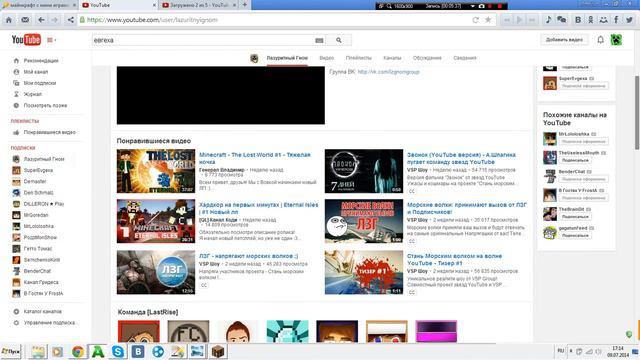The width and height of the screenshot is (640, 360).
Task: Launch Chrome from the taskbar
Action: (78, 351)
